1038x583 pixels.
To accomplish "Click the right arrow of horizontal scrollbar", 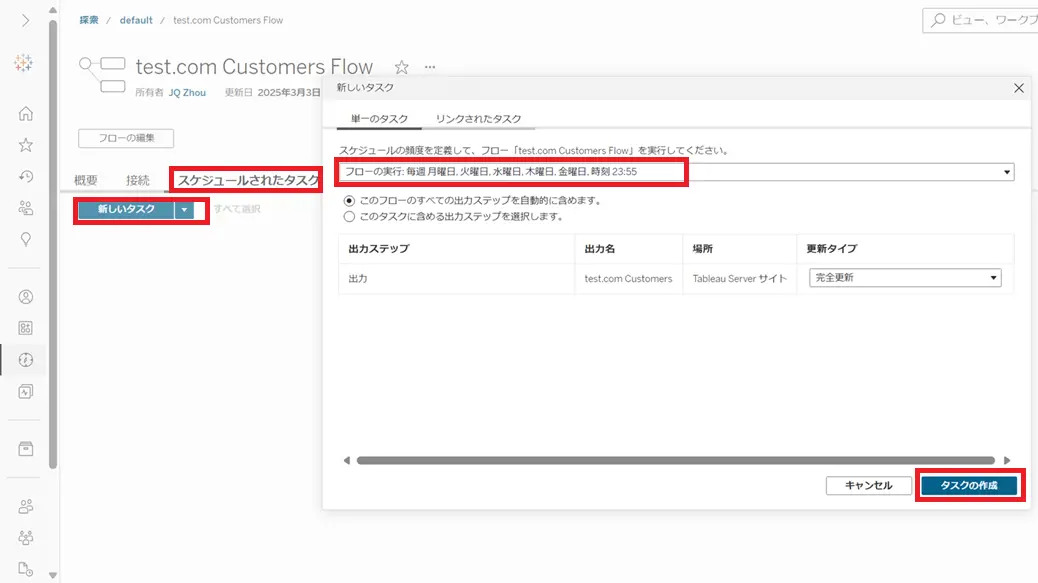I will click(x=1007, y=461).
